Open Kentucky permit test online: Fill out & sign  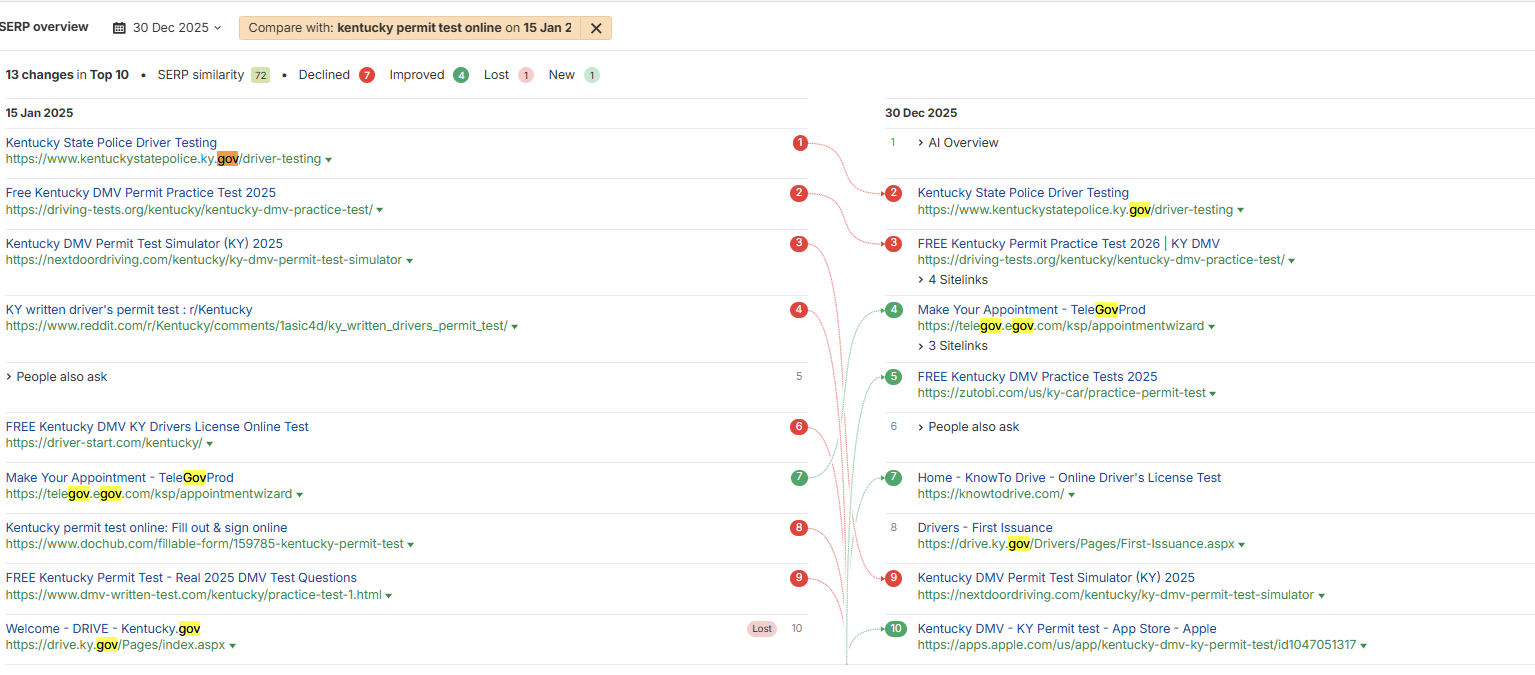tap(146, 528)
